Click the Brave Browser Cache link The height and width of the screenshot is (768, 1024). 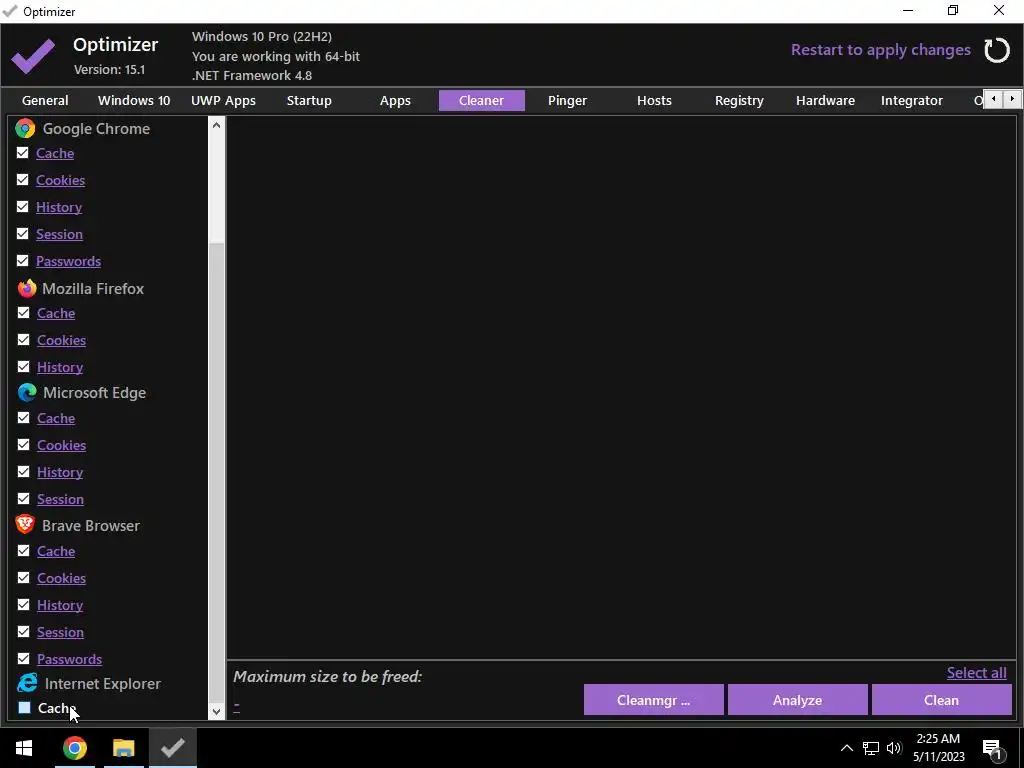(56, 551)
